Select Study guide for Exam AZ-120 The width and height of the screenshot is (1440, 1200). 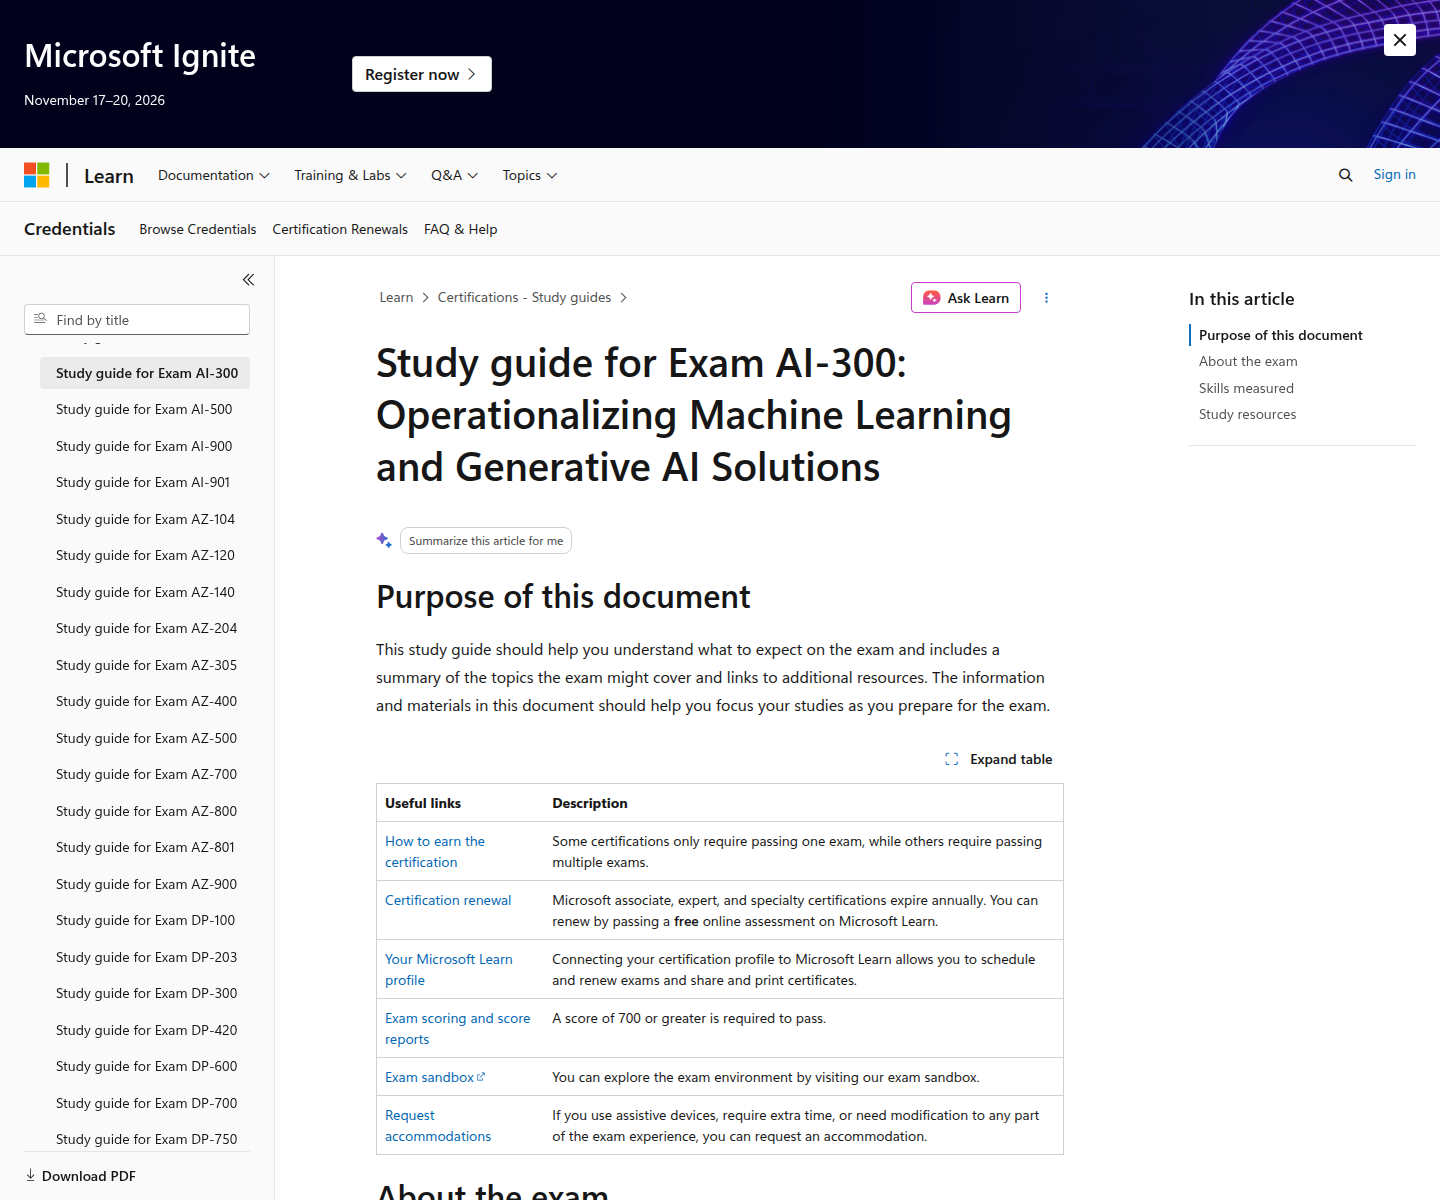(145, 555)
